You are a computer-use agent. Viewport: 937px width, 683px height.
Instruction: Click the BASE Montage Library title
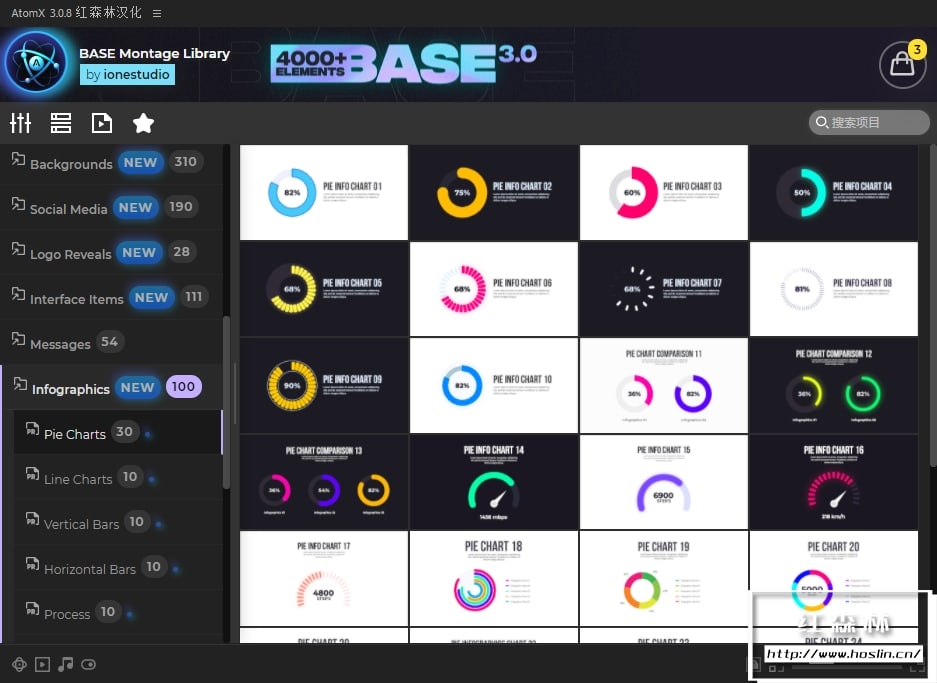click(154, 53)
